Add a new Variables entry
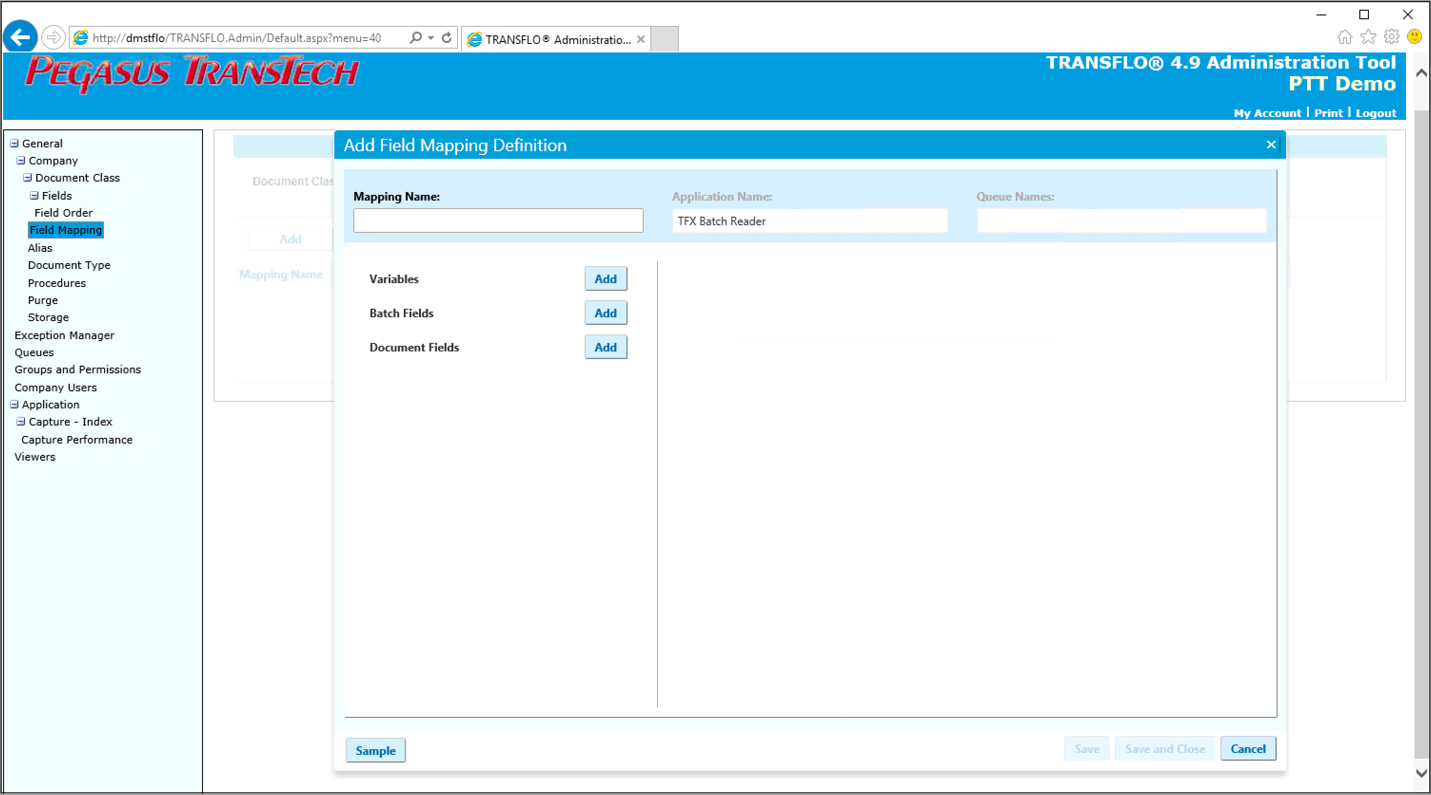Screen dimensions: 1431x795 click(x=605, y=279)
